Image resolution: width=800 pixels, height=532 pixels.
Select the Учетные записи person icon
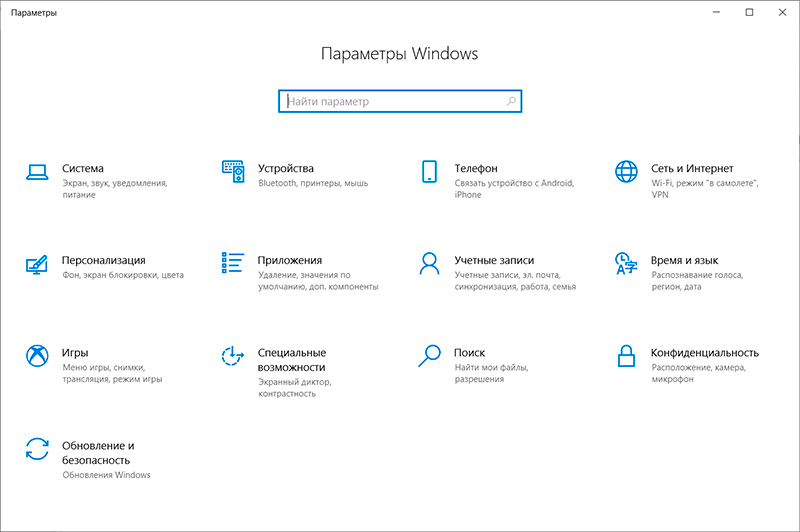429,263
